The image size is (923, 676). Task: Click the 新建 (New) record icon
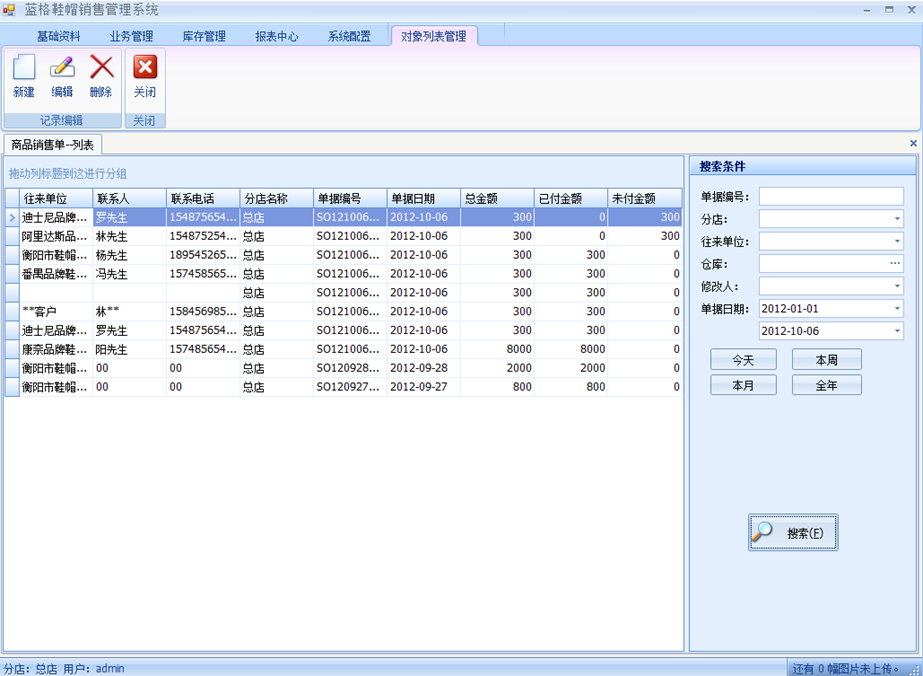pyautogui.click(x=24, y=76)
